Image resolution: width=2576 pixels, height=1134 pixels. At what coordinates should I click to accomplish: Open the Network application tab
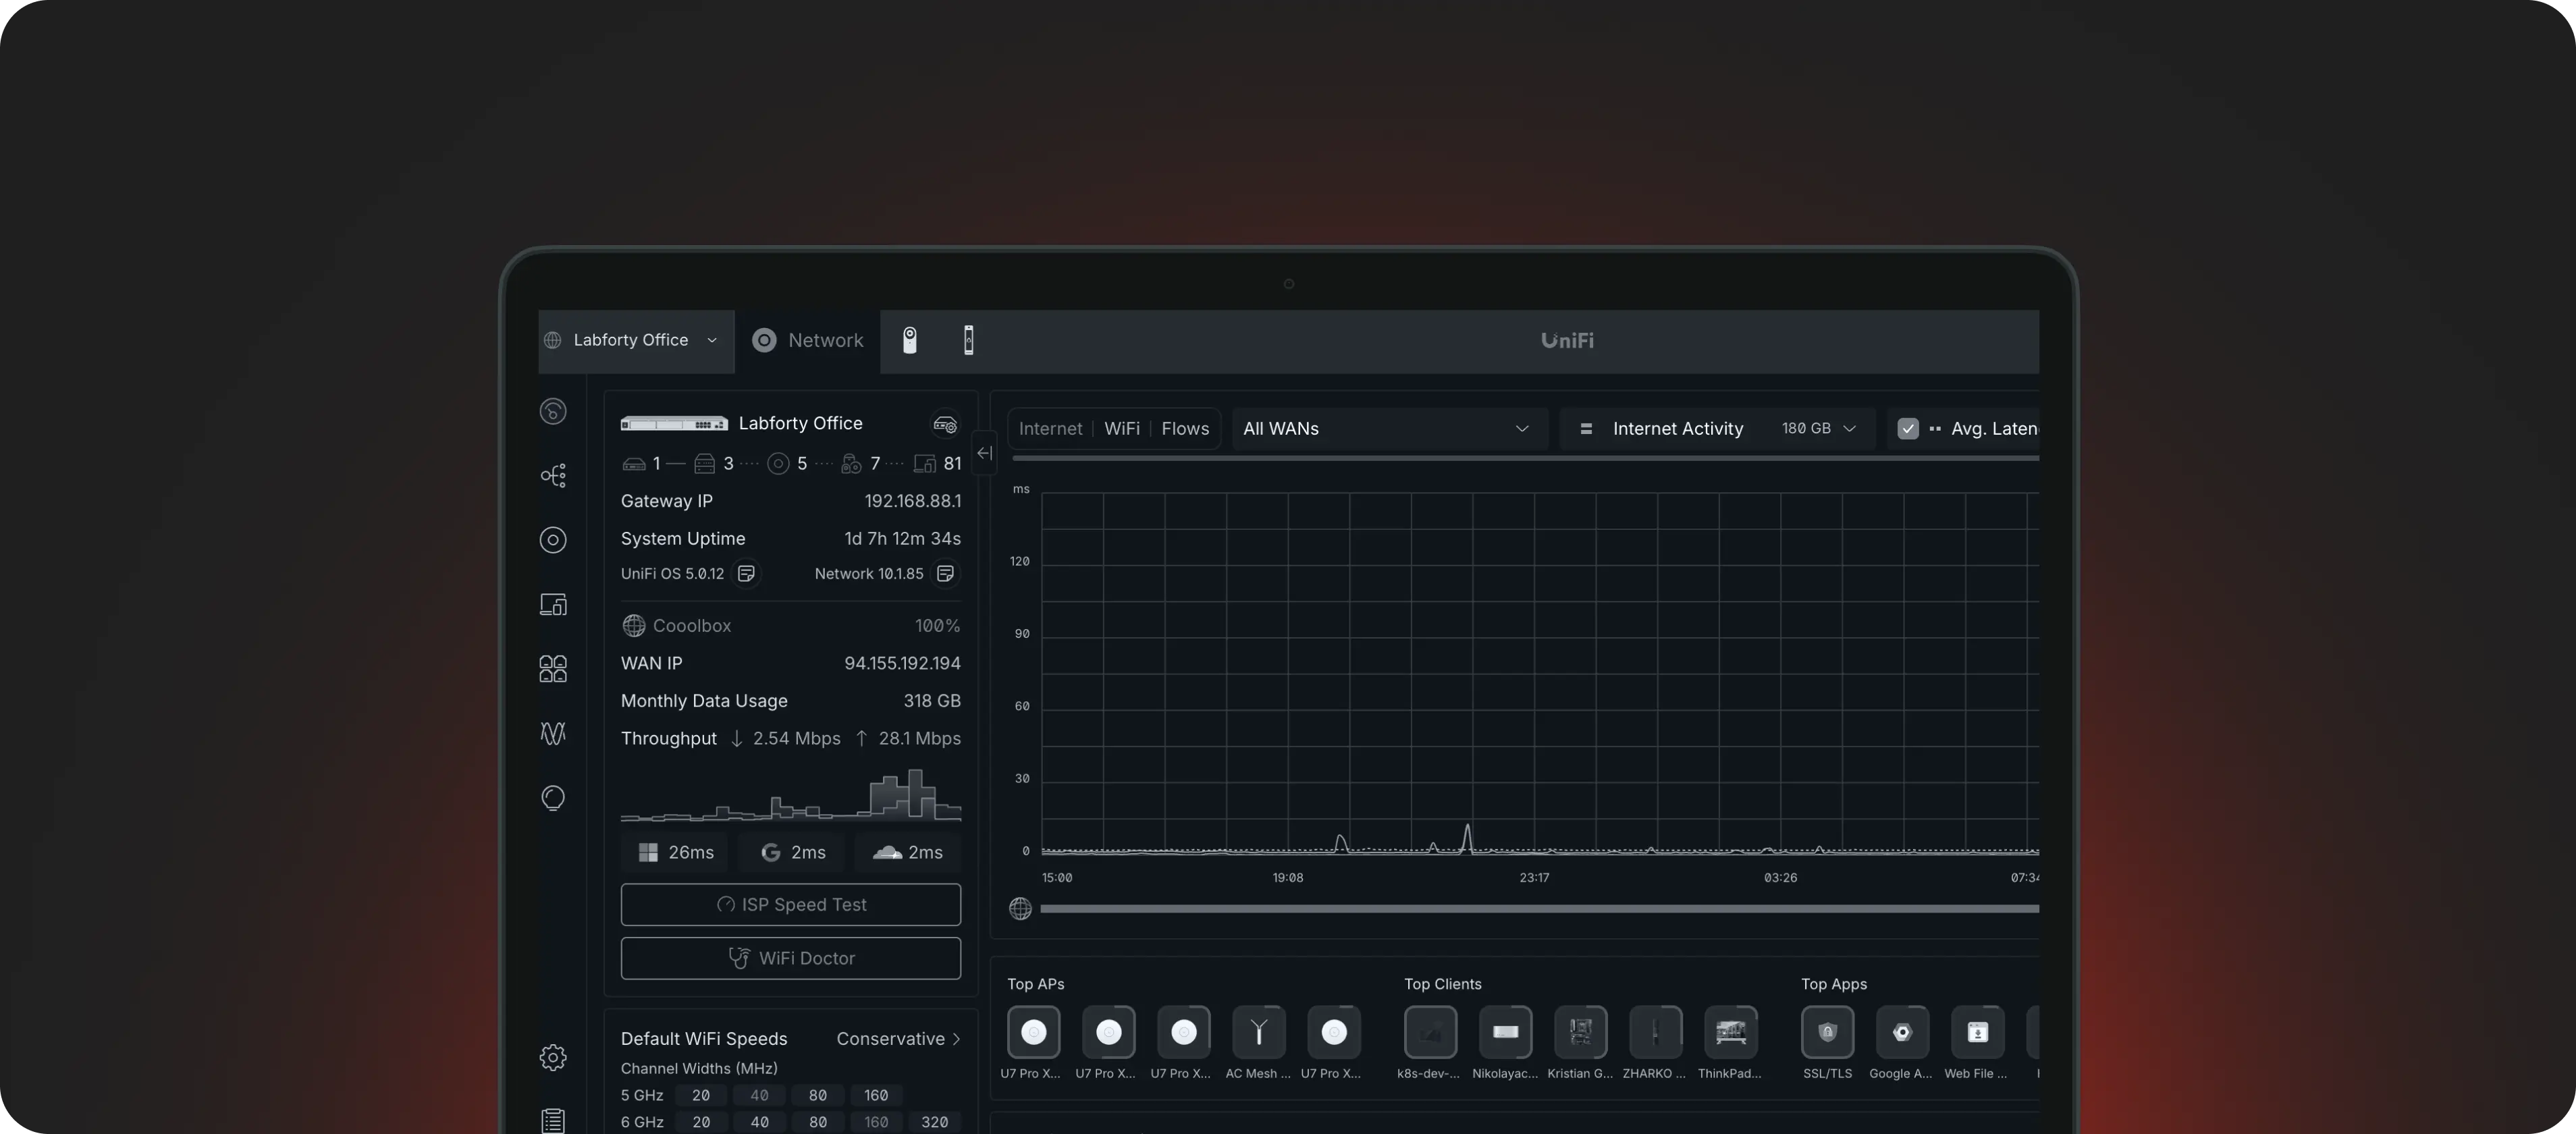point(808,340)
